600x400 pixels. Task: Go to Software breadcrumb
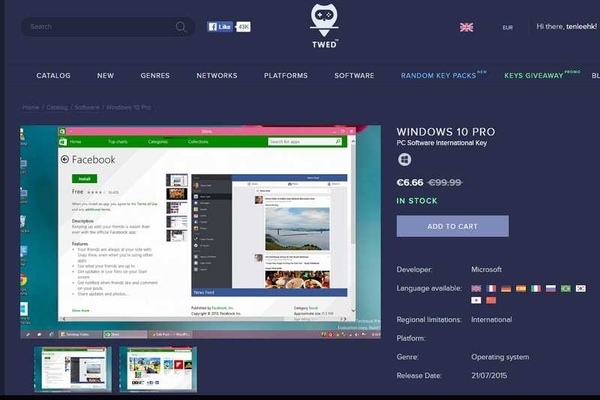pos(86,107)
